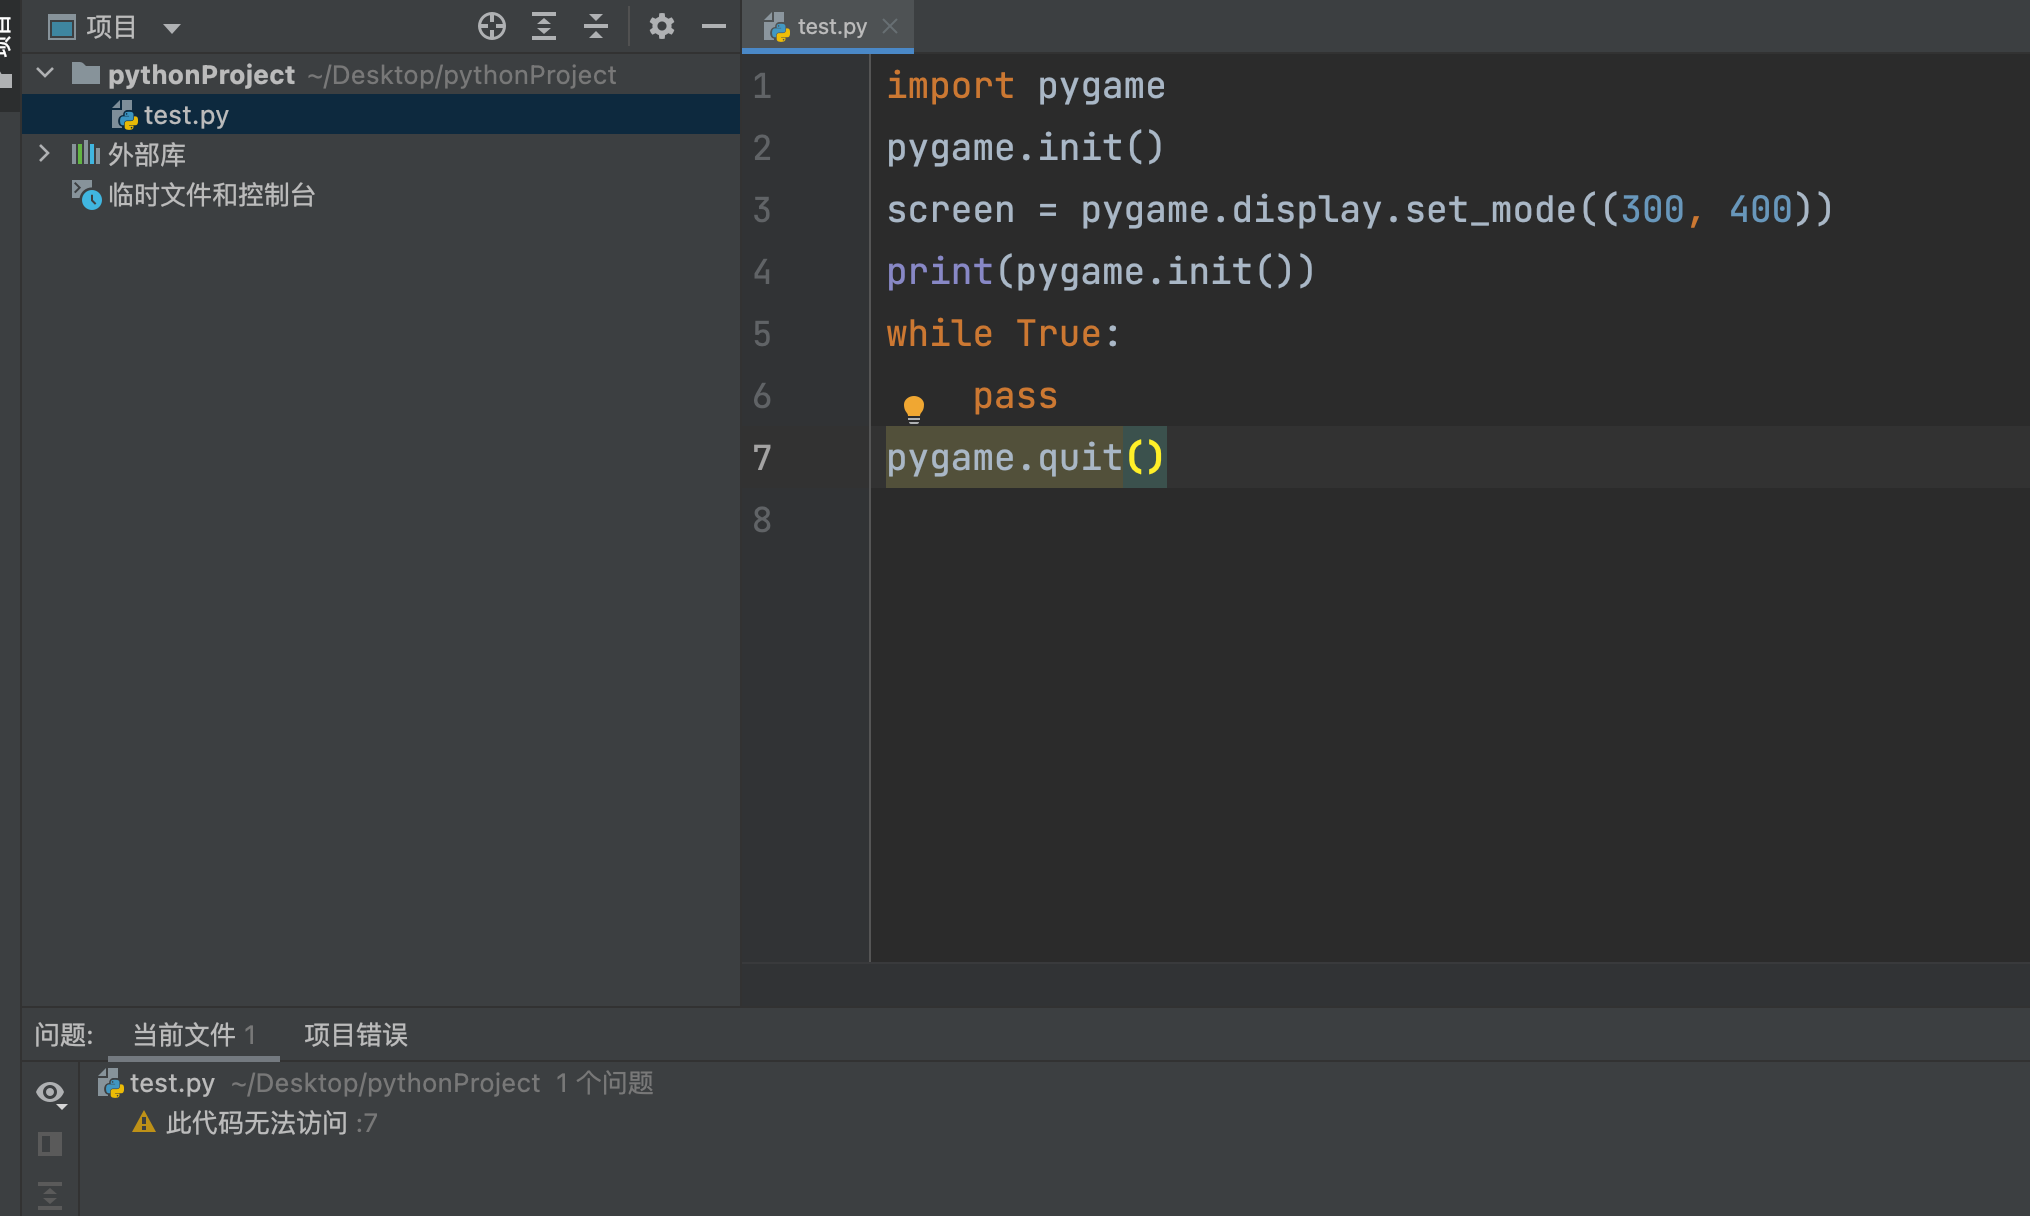Viewport: 2030px width, 1216px height.
Task: Click on while True: line
Action: pyautogui.click(x=1003, y=334)
